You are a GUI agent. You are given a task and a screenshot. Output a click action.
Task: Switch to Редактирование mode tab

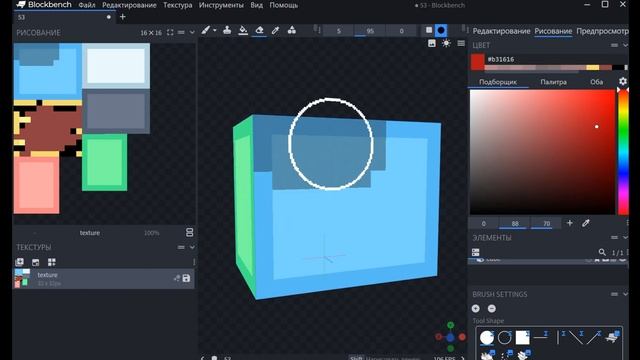[501, 31]
